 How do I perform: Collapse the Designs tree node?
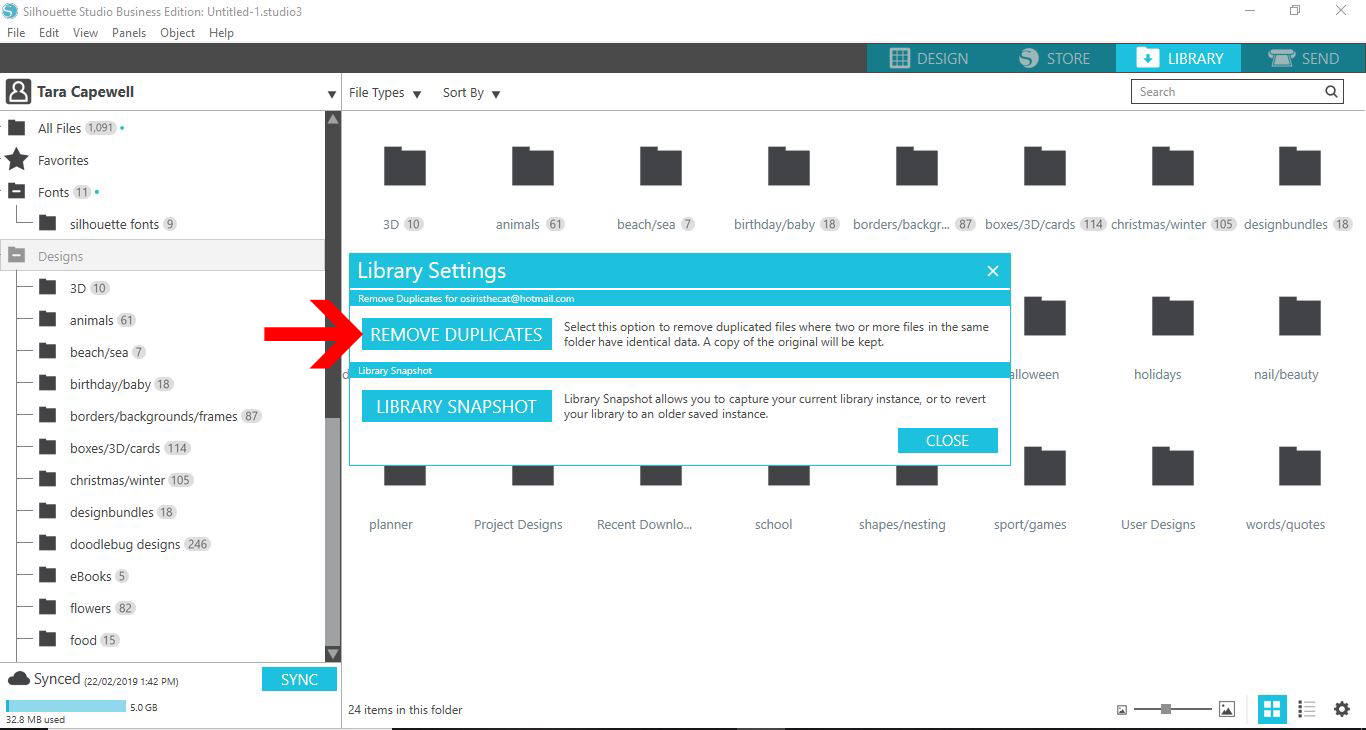click(17, 255)
